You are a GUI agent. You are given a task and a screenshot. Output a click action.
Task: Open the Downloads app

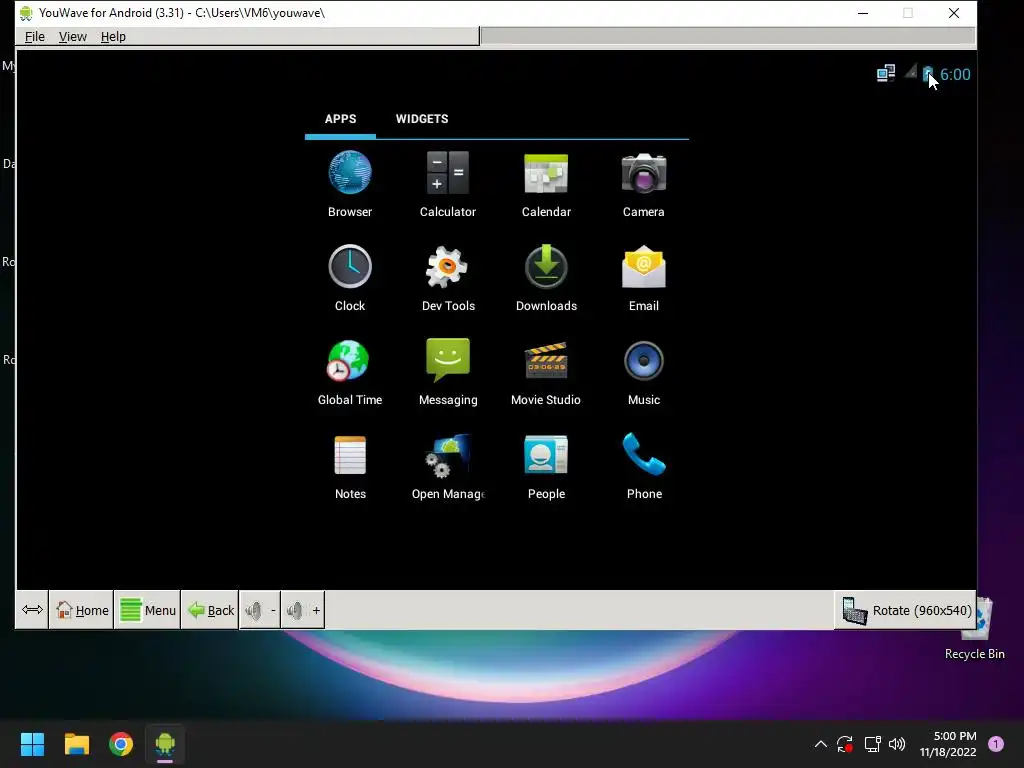tap(546, 278)
